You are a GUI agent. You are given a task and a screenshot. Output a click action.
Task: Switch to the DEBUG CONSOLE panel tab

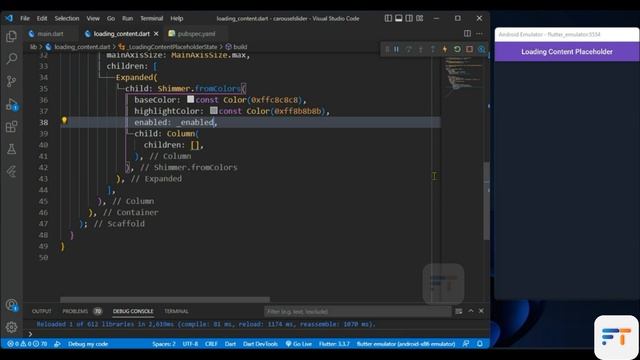[x=133, y=311]
